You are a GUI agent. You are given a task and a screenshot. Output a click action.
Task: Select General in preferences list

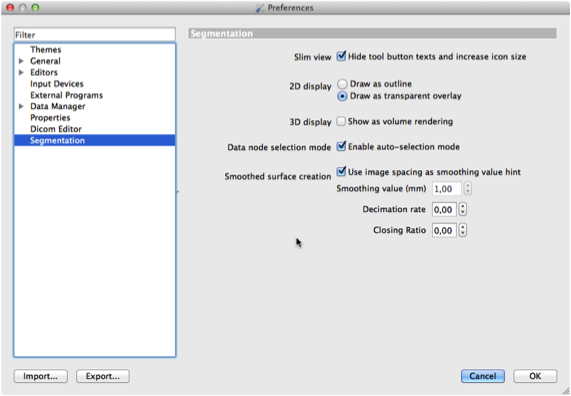click(x=45, y=61)
